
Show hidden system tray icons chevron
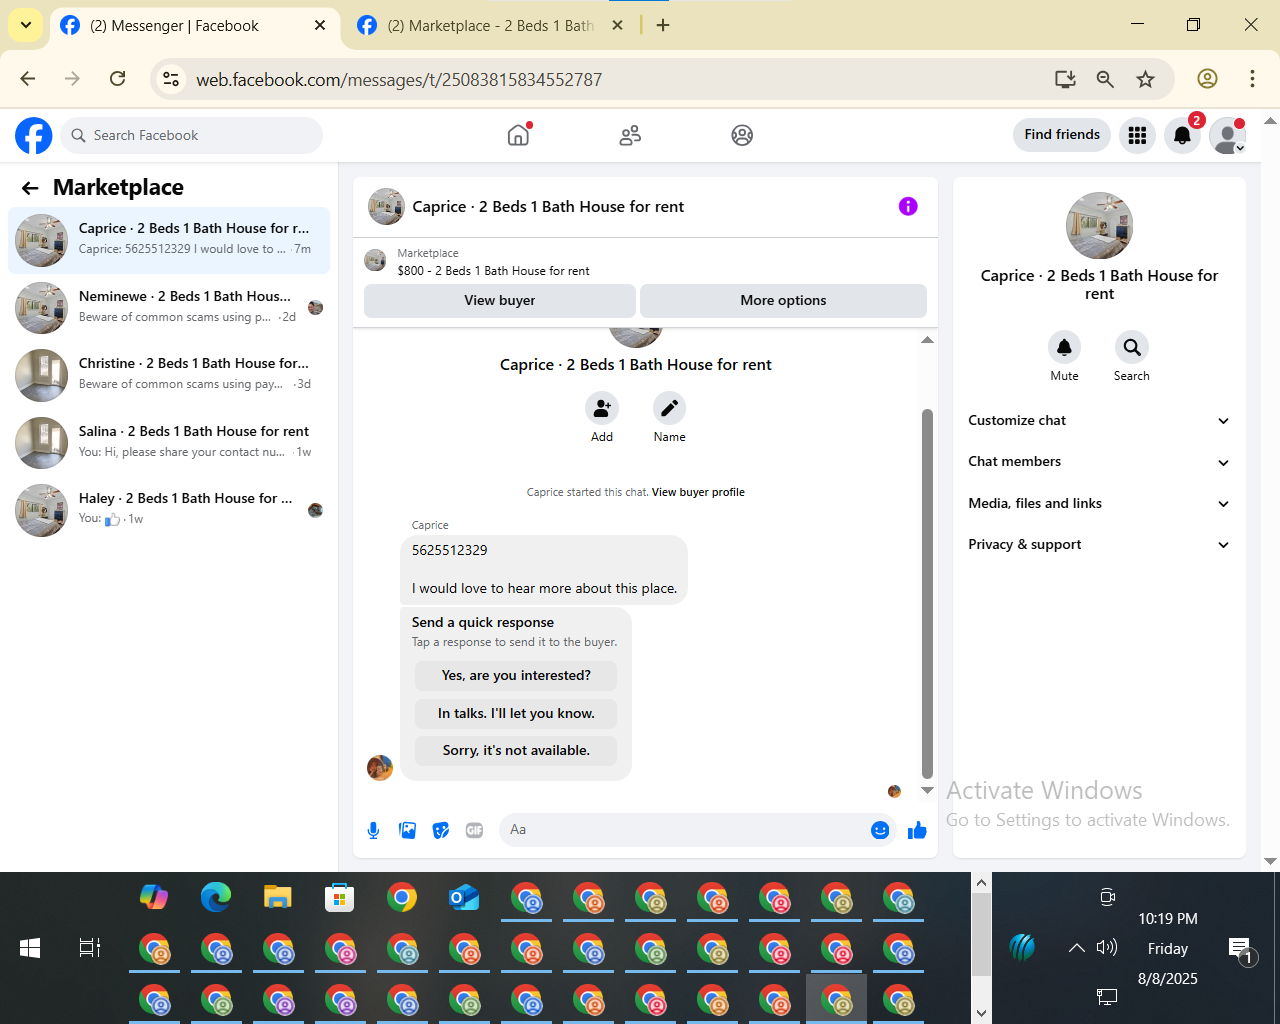1076,948
